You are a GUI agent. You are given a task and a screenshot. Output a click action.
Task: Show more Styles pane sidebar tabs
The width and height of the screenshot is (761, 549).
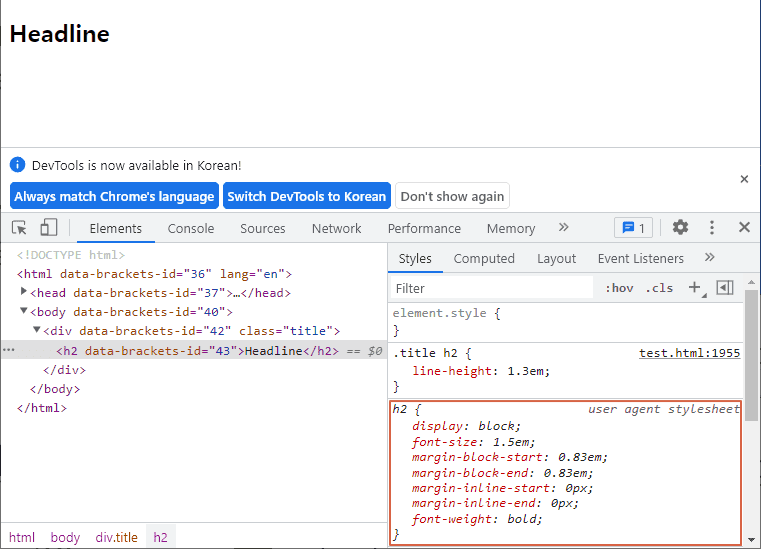[710, 257]
